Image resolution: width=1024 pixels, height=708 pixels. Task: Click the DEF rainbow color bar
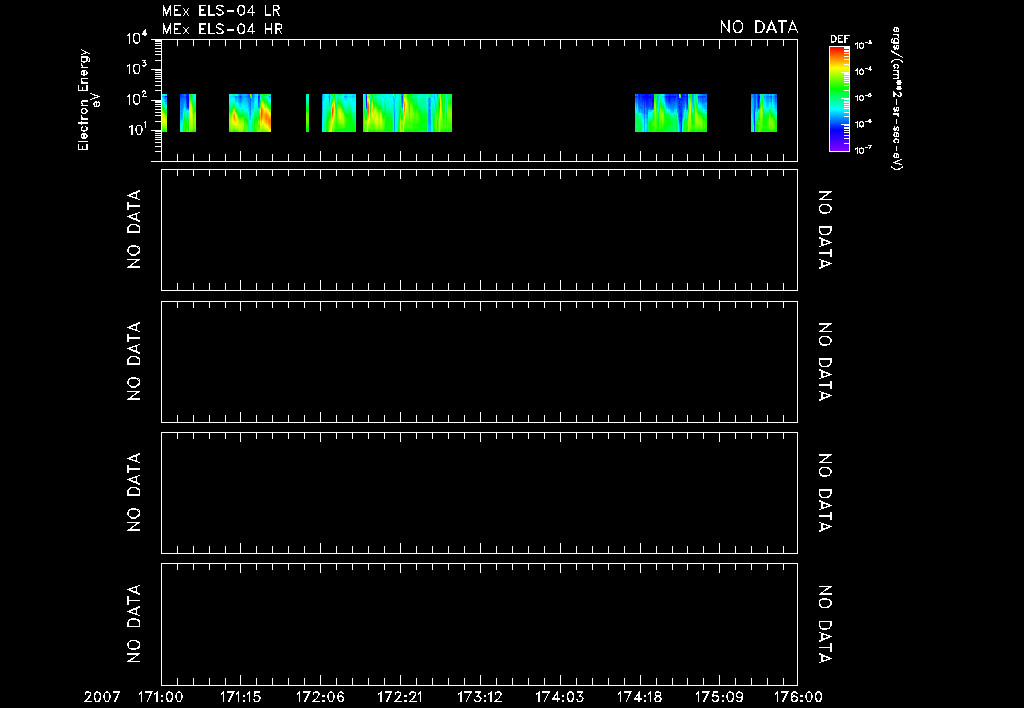839,99
